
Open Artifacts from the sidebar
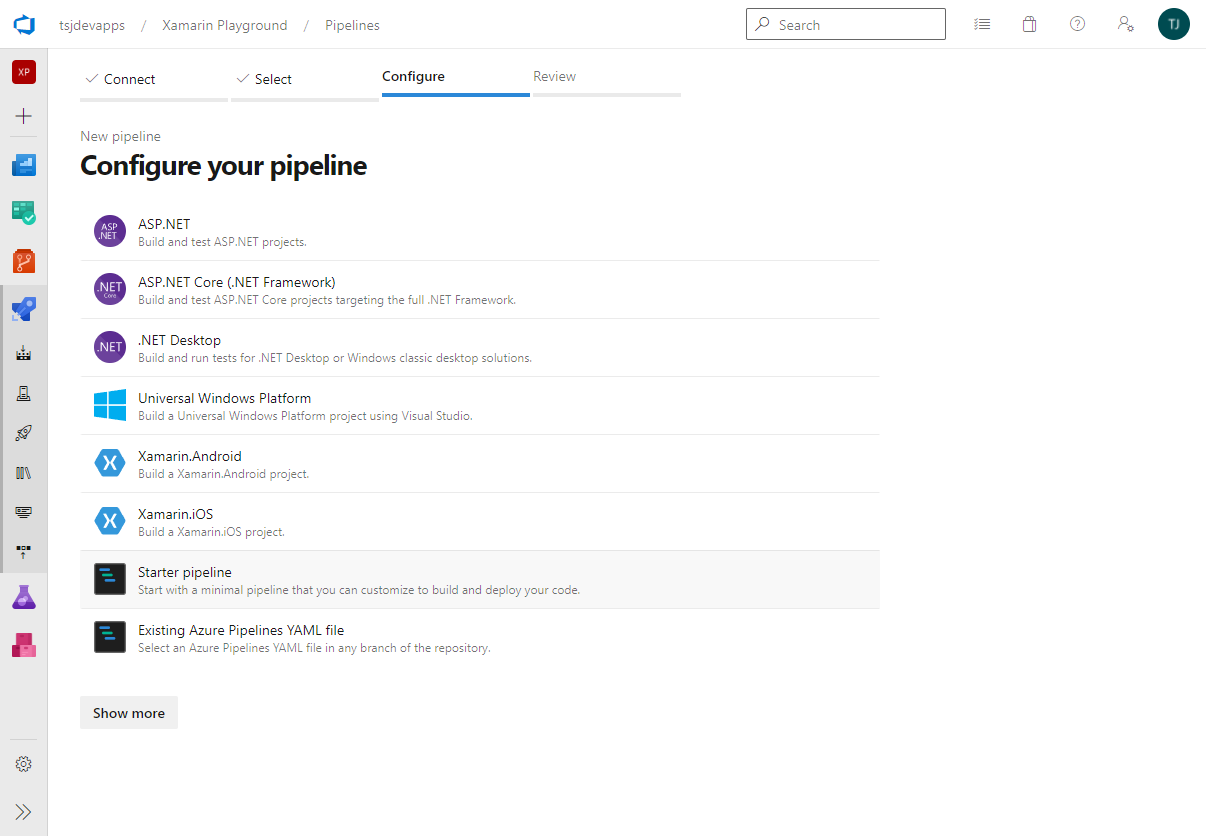pyautogui.click(x=24, y=645)
